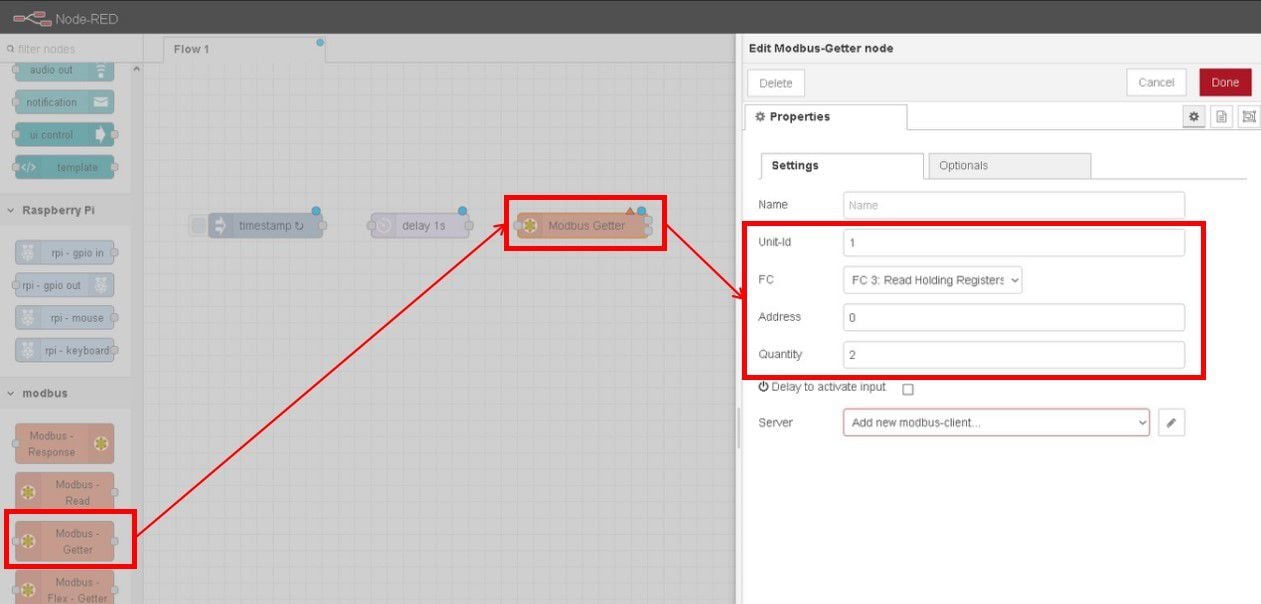This screenshot has width=1261, height=604.
Task: Click the delay 1s node on canvas
Action: (420, 226)
